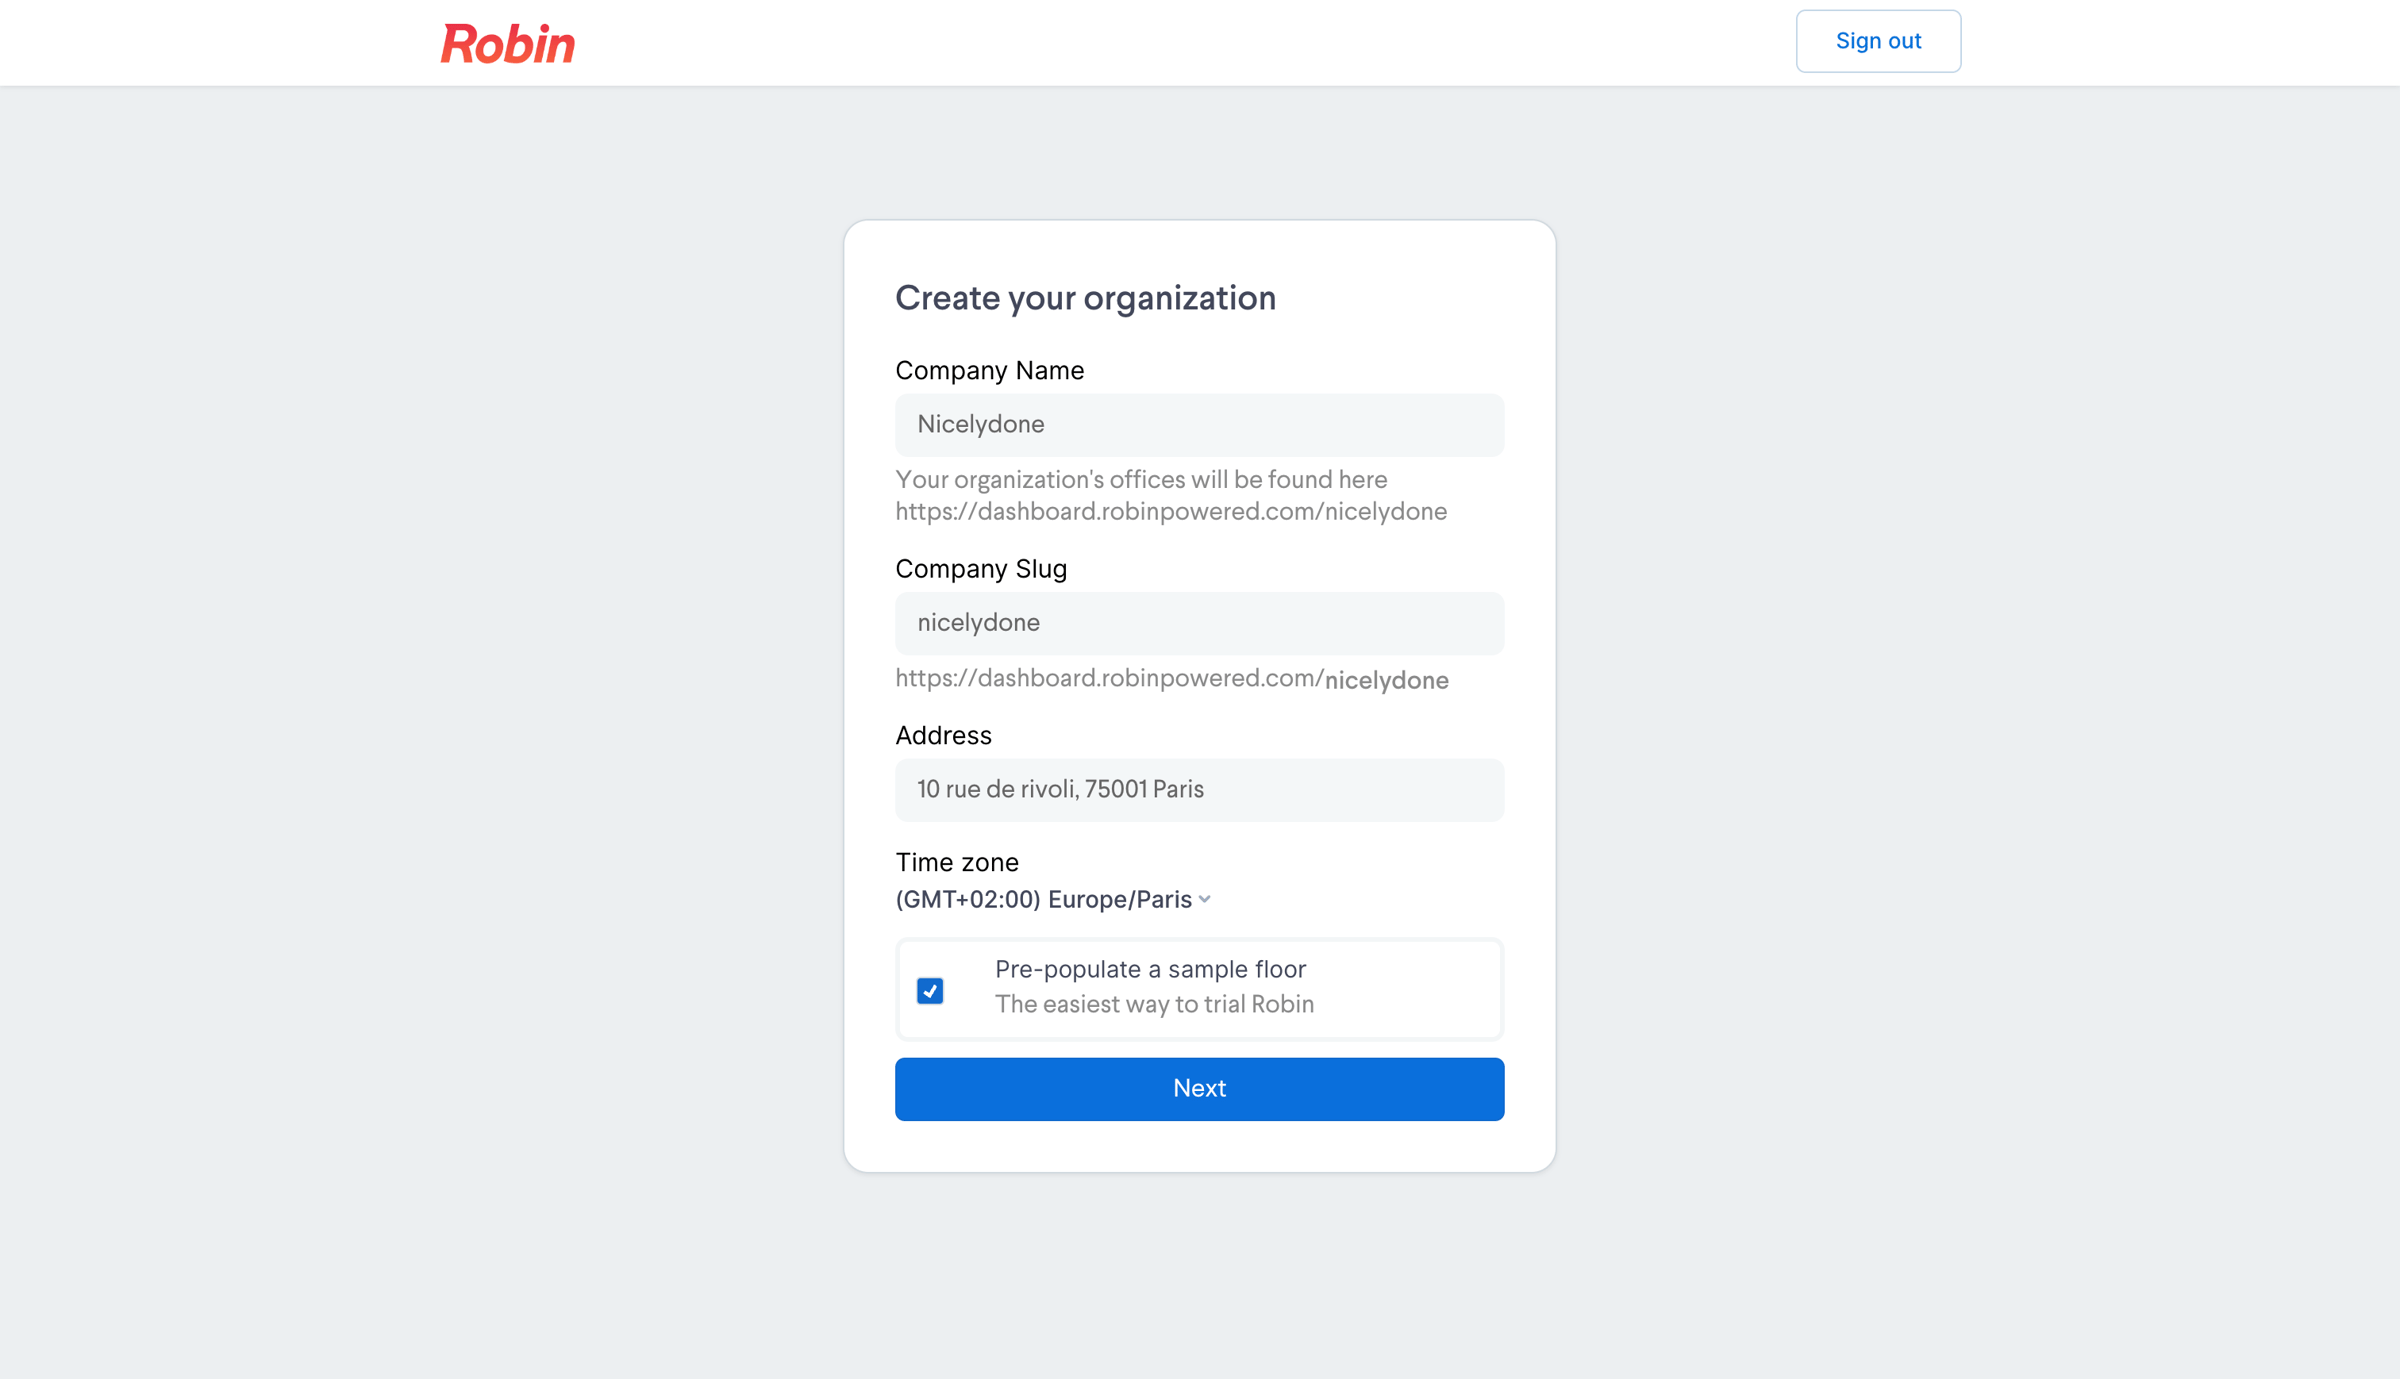
Task: Click into the Address field
Action: (1199, 790)
